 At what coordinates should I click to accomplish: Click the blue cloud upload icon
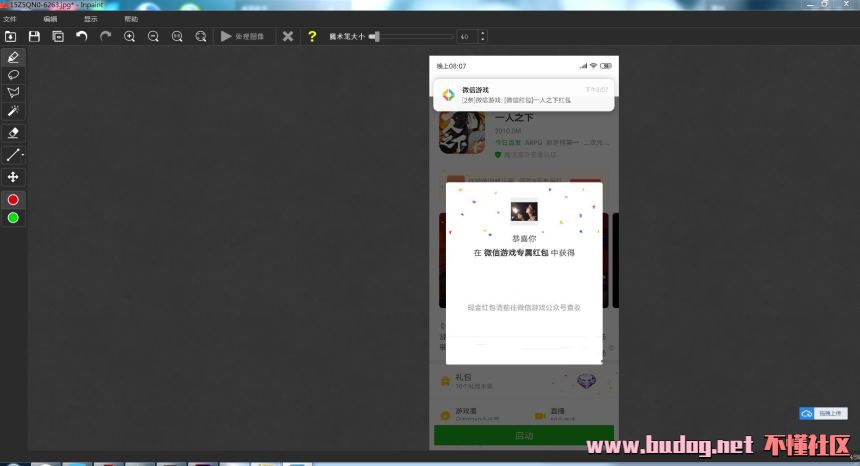click(x=807, y=414)
